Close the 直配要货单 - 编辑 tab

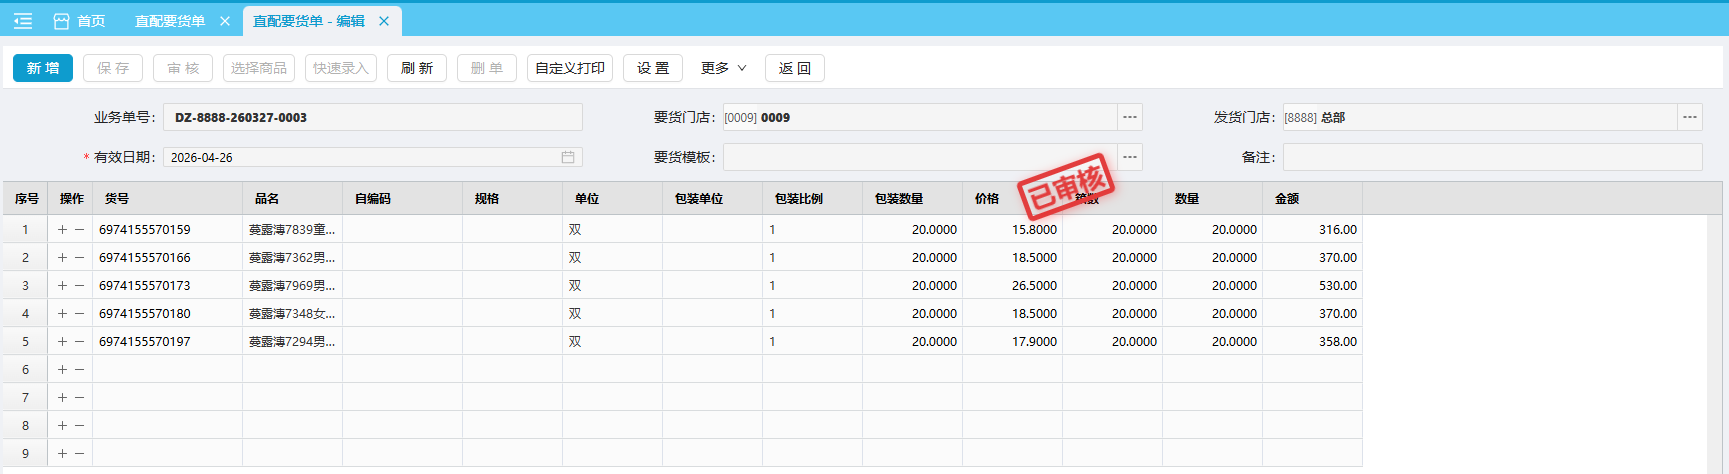(x=384, y=21)
